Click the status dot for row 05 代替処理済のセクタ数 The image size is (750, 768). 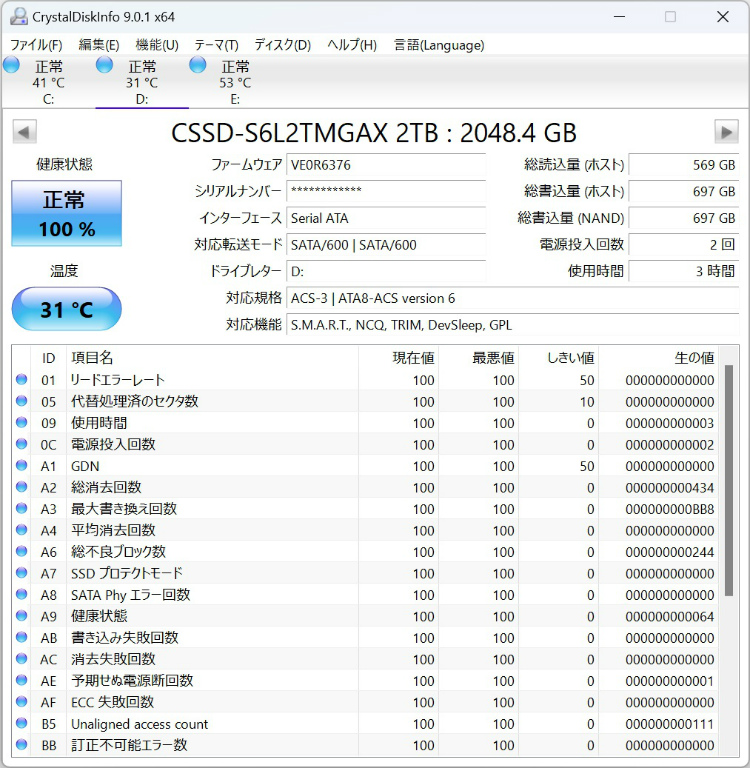pyautogui.click(x=22, y=401)
